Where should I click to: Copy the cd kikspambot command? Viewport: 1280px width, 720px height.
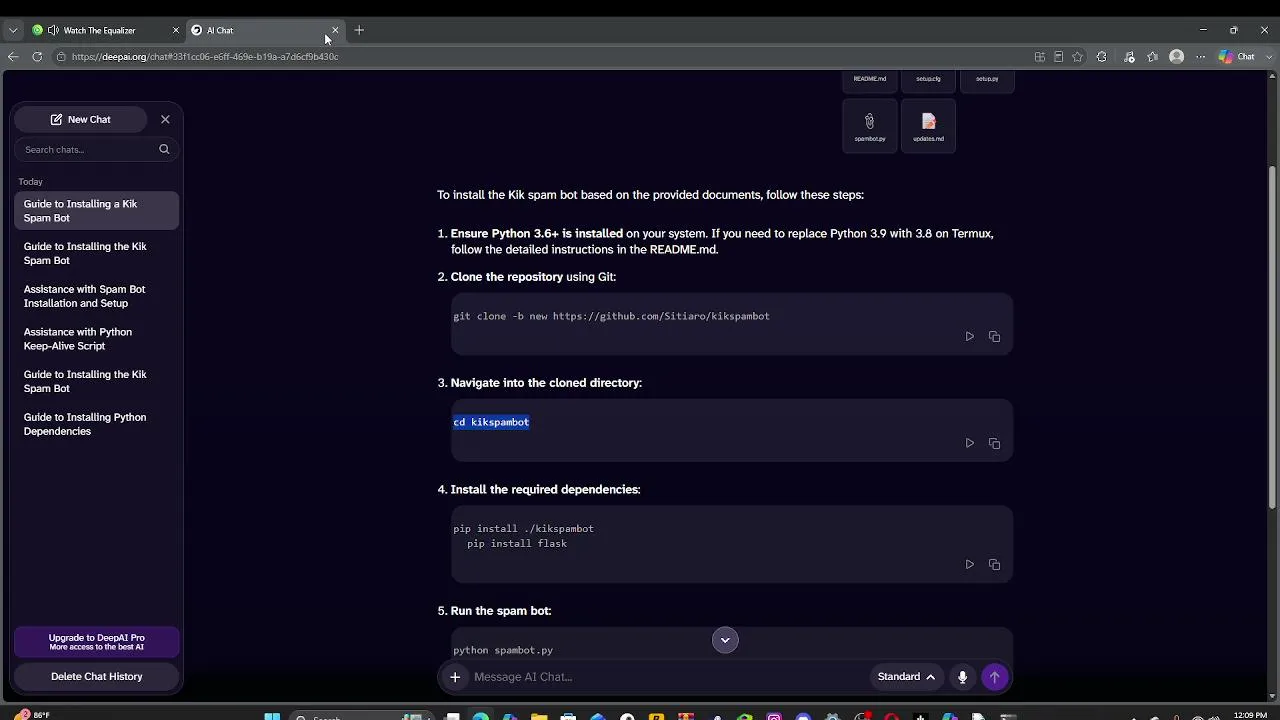coord(994,443)
